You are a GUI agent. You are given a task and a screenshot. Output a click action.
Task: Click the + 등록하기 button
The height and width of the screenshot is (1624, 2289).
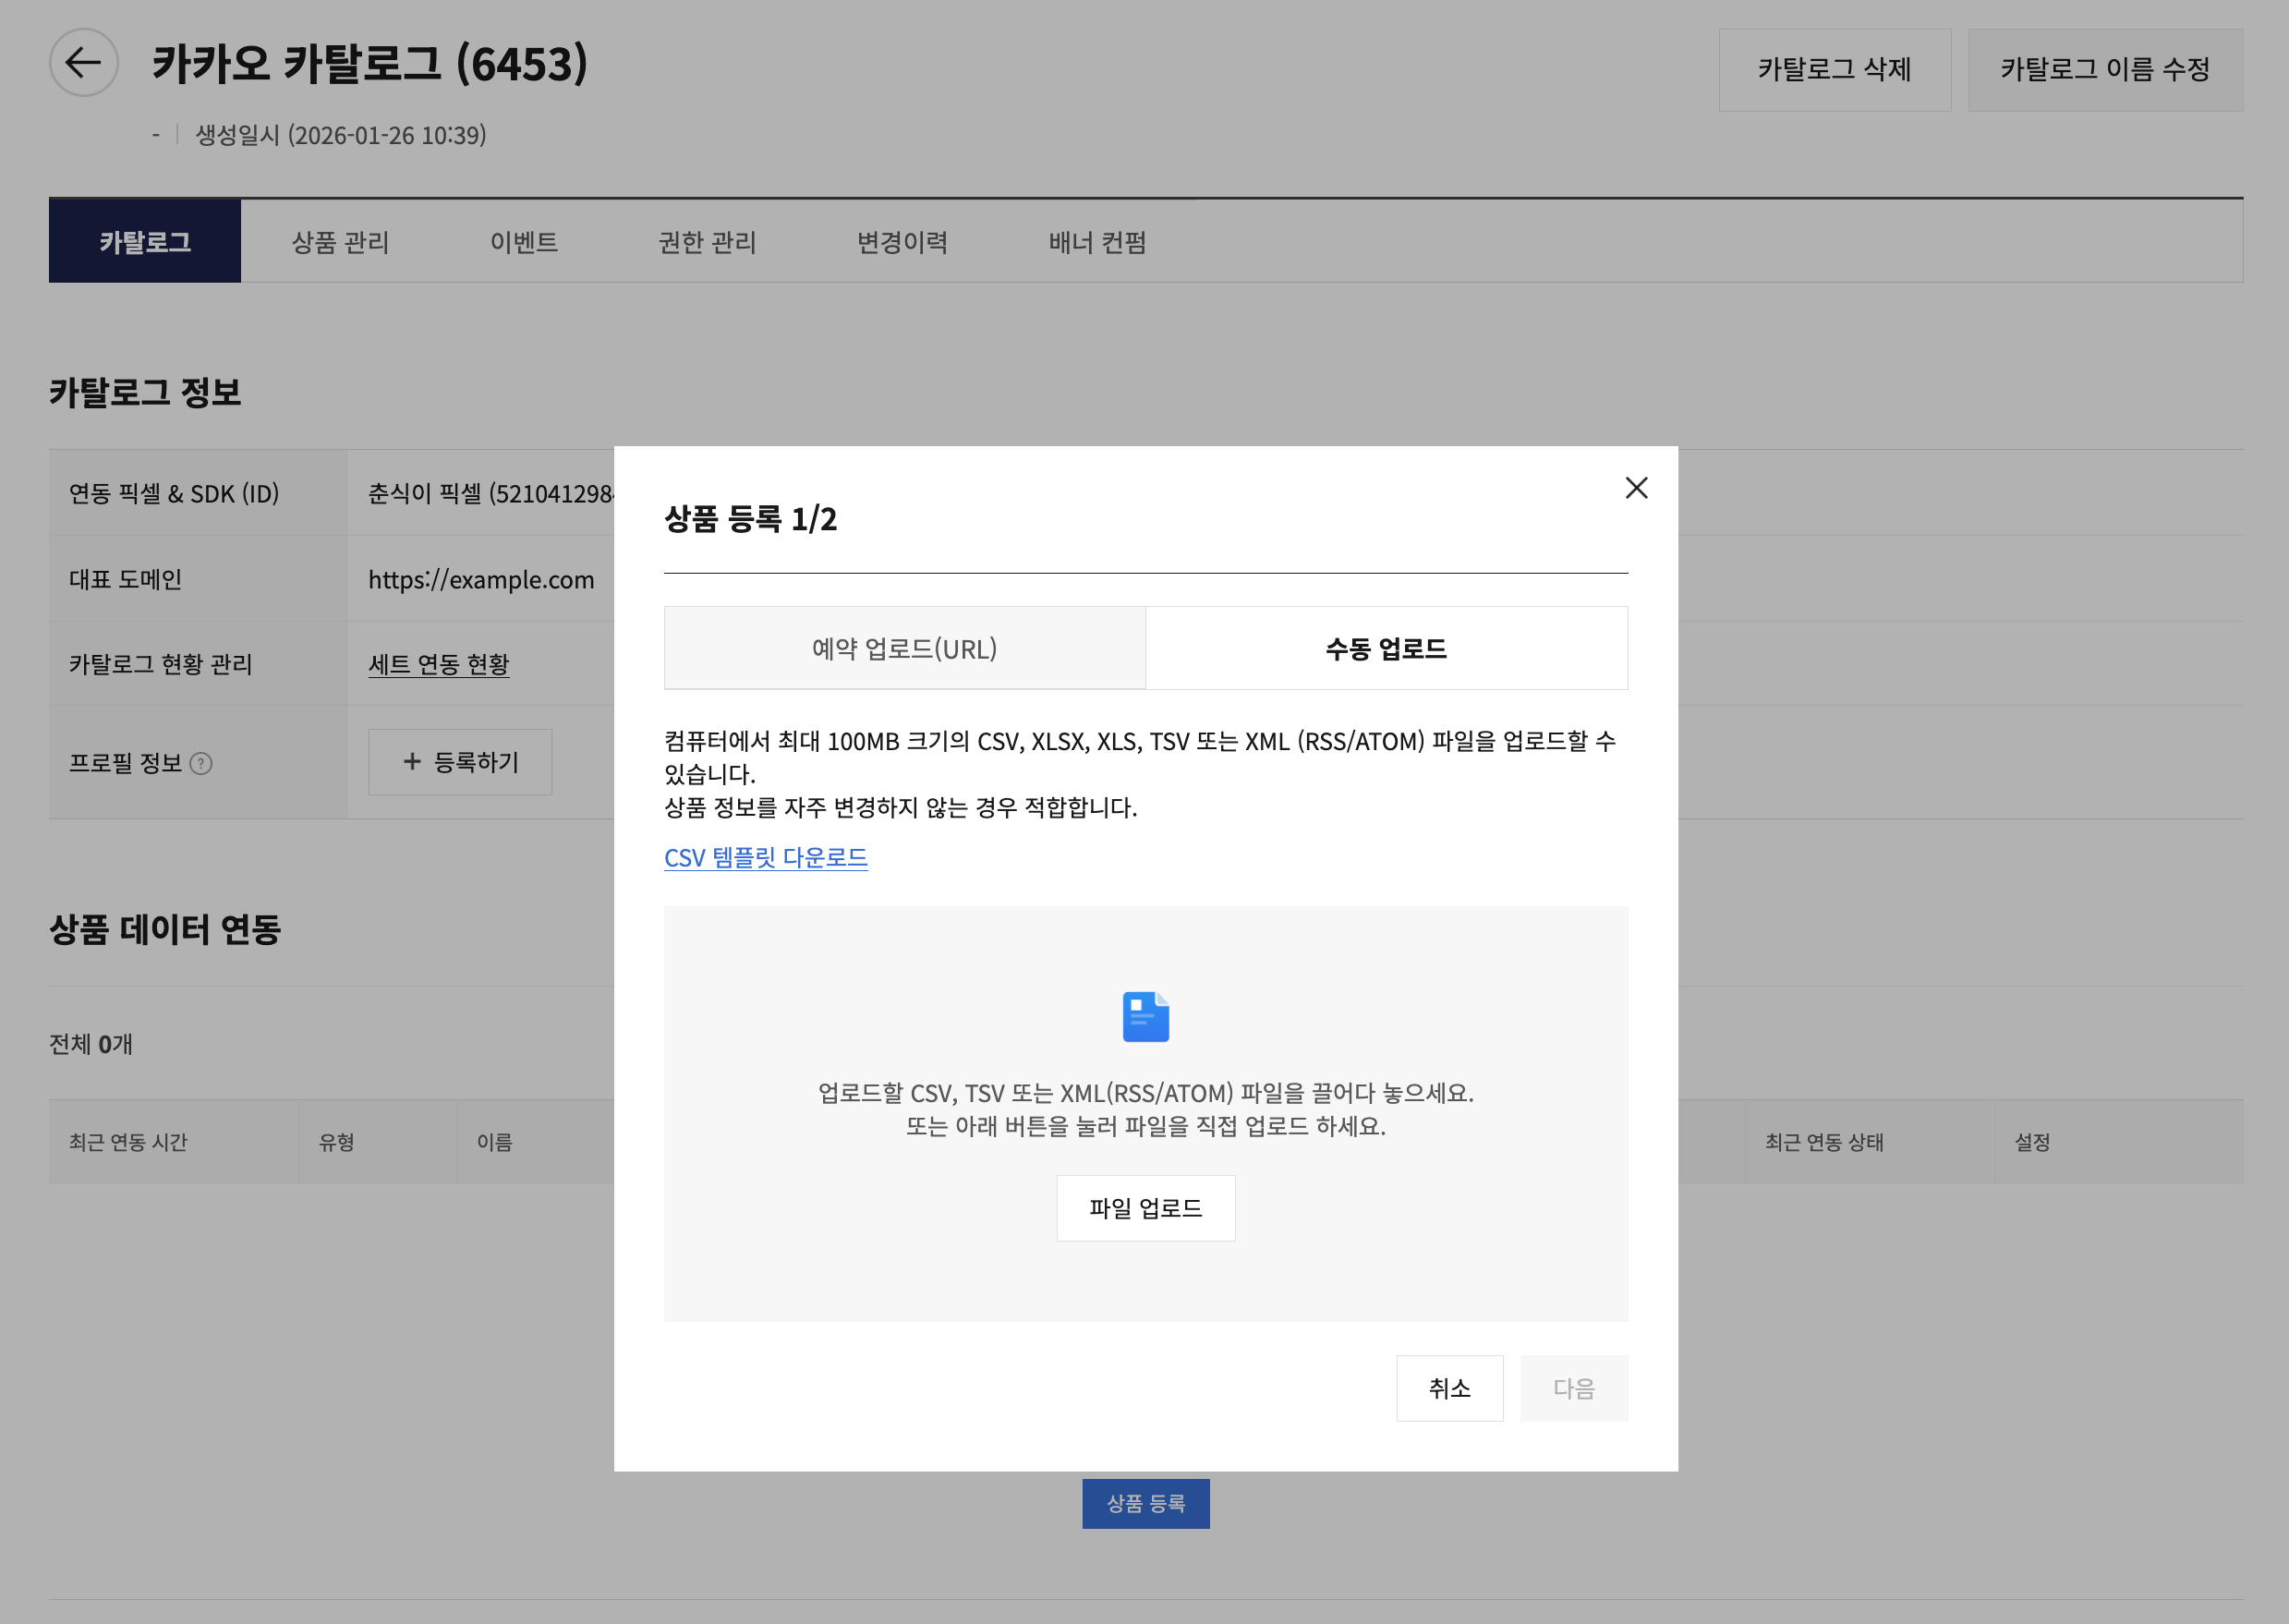point(460,762)
